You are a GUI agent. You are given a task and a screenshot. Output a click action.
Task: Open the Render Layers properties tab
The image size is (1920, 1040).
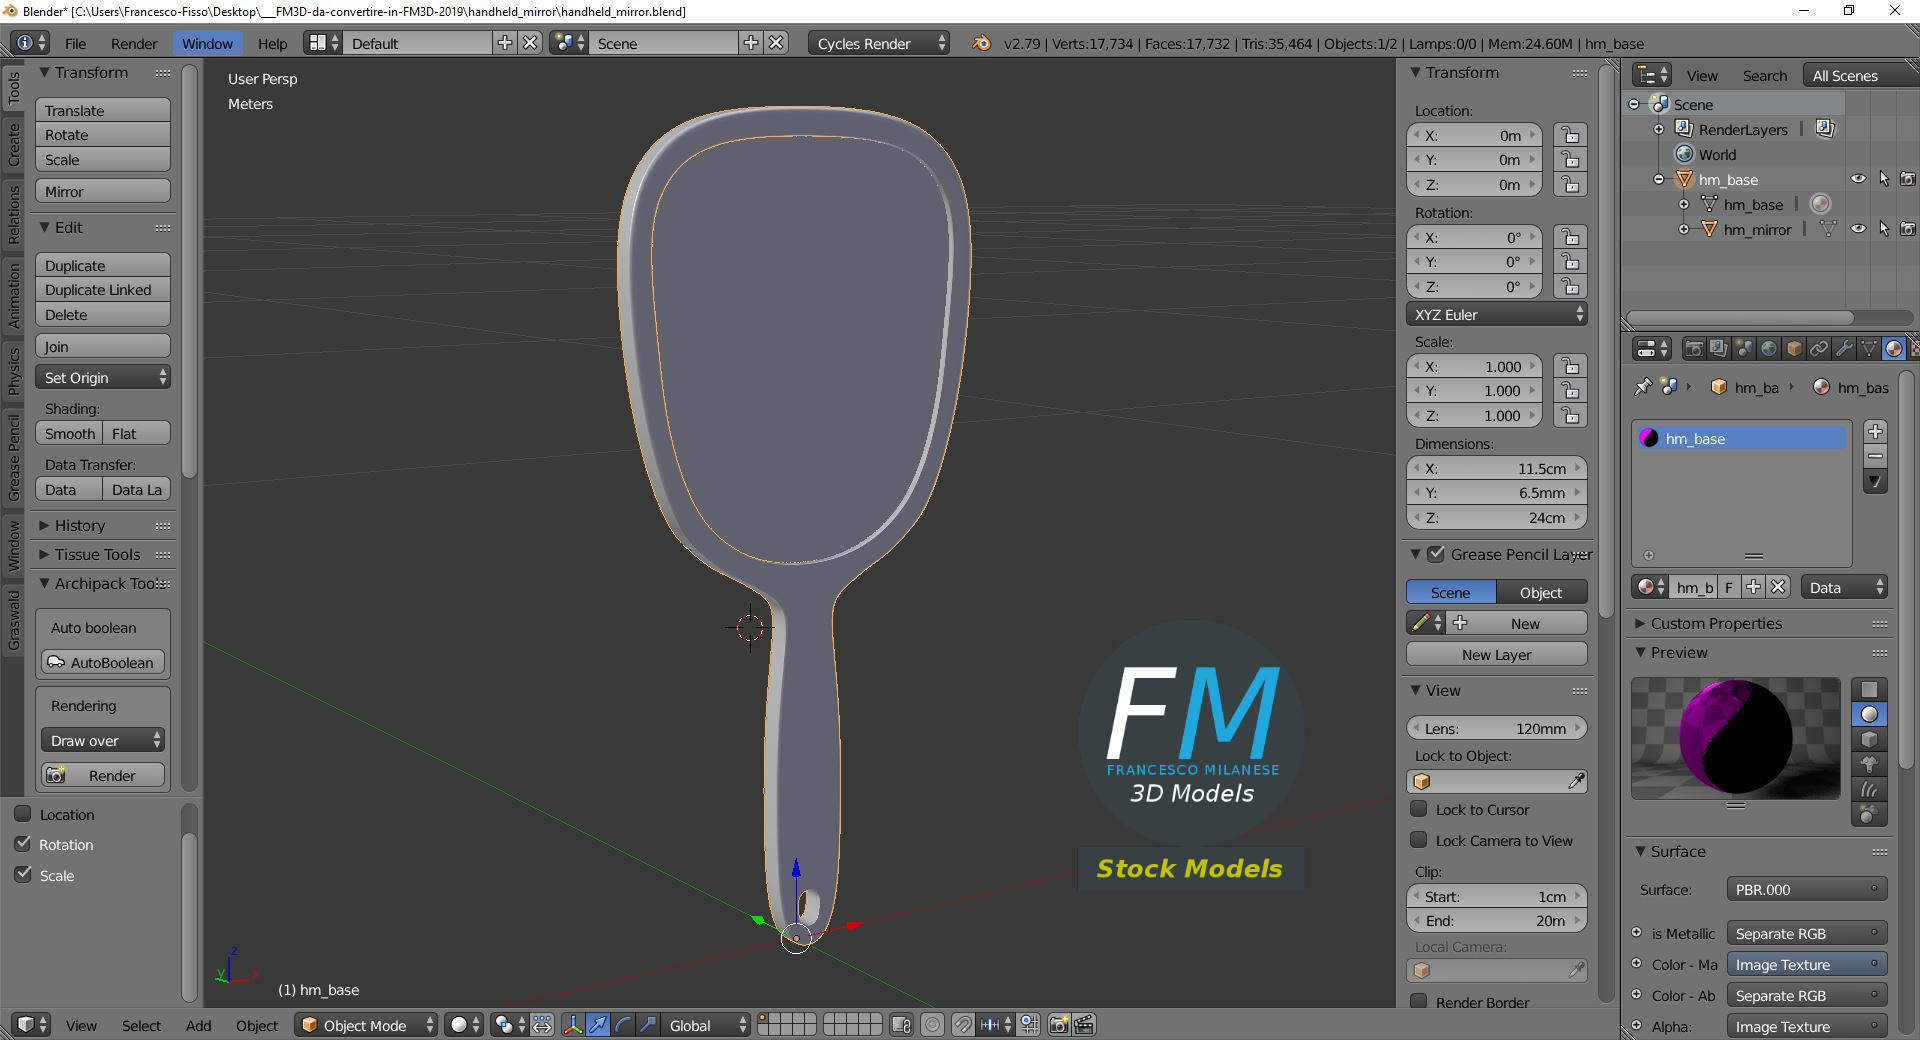pos(1719,348)
